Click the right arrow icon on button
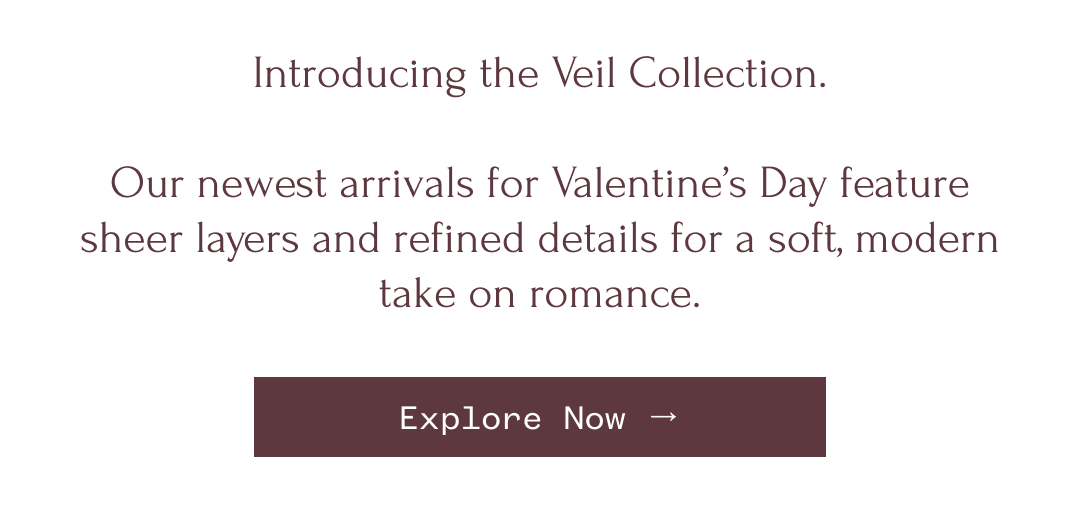 [663, 416]
